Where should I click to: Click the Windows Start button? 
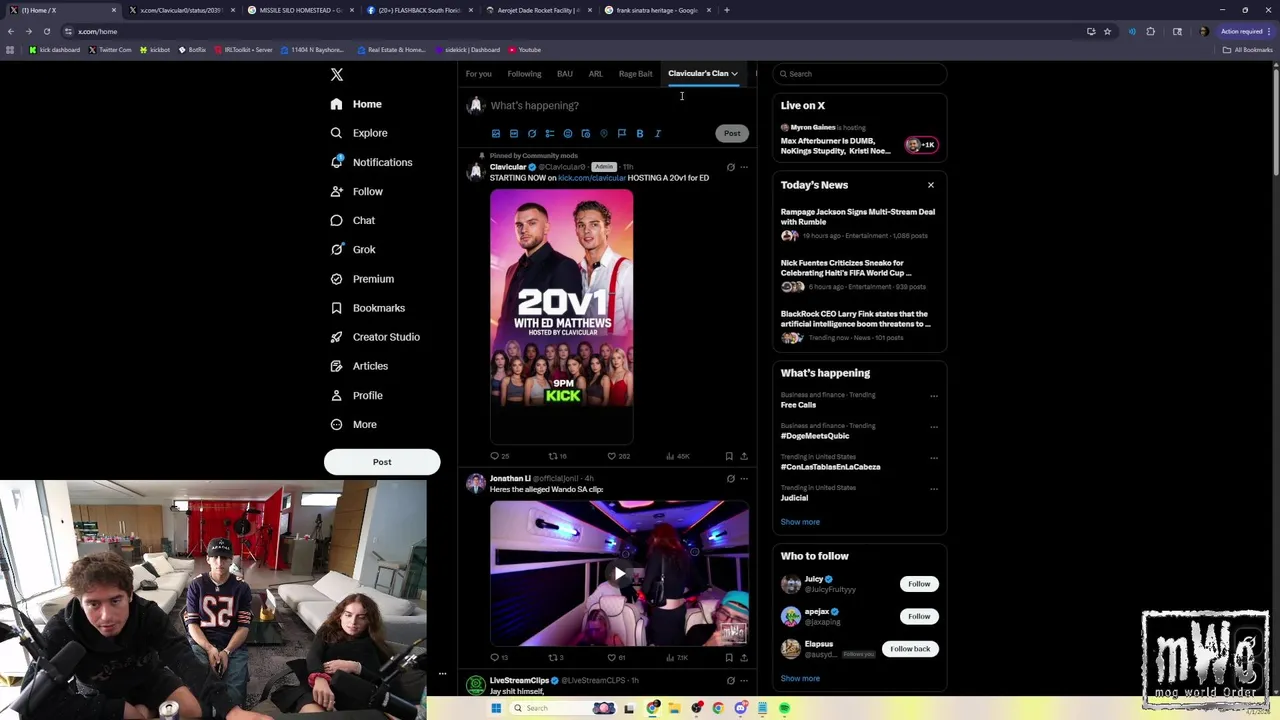(496, 708)
